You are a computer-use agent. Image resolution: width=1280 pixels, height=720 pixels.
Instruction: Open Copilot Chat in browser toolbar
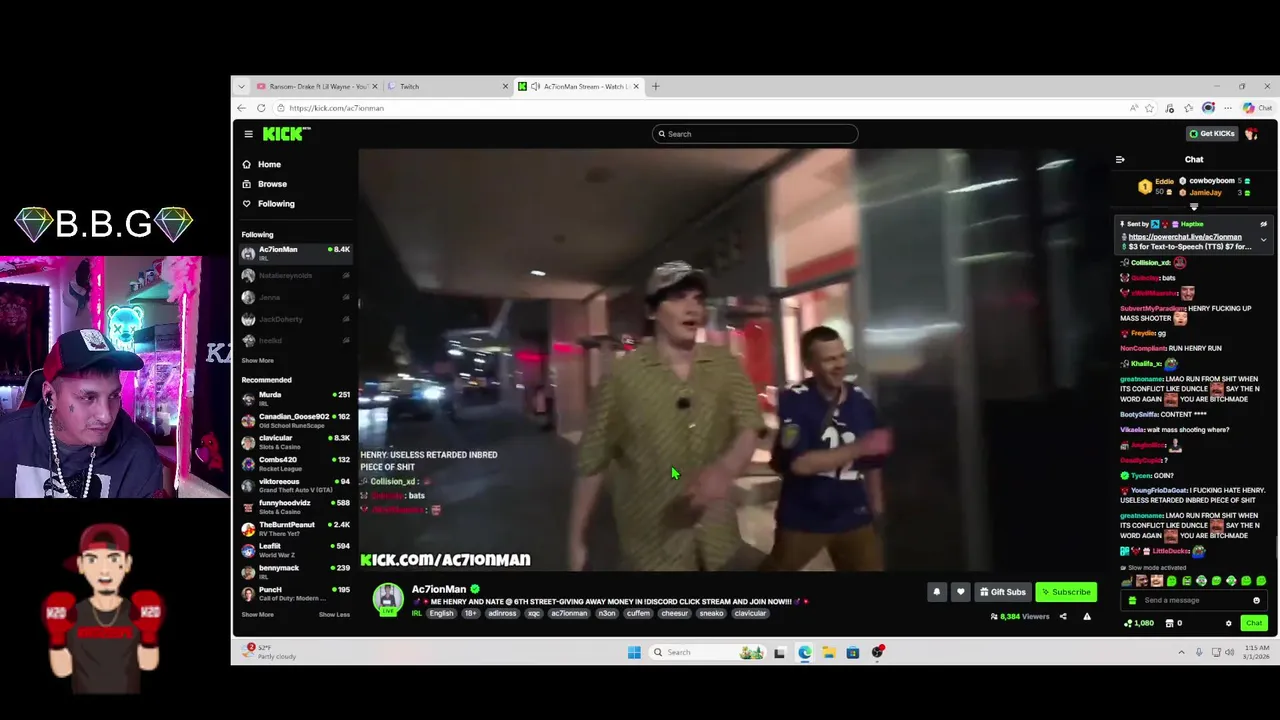(1258, 108)
